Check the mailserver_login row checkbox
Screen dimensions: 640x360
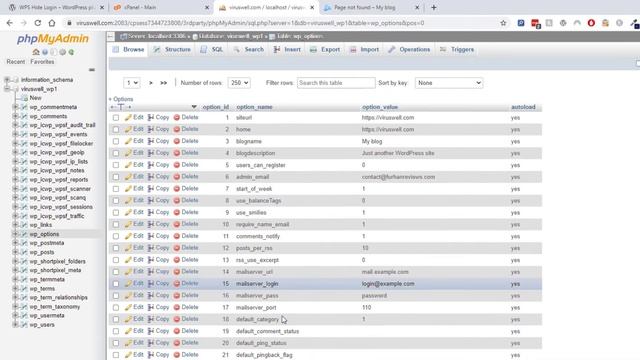116,284
